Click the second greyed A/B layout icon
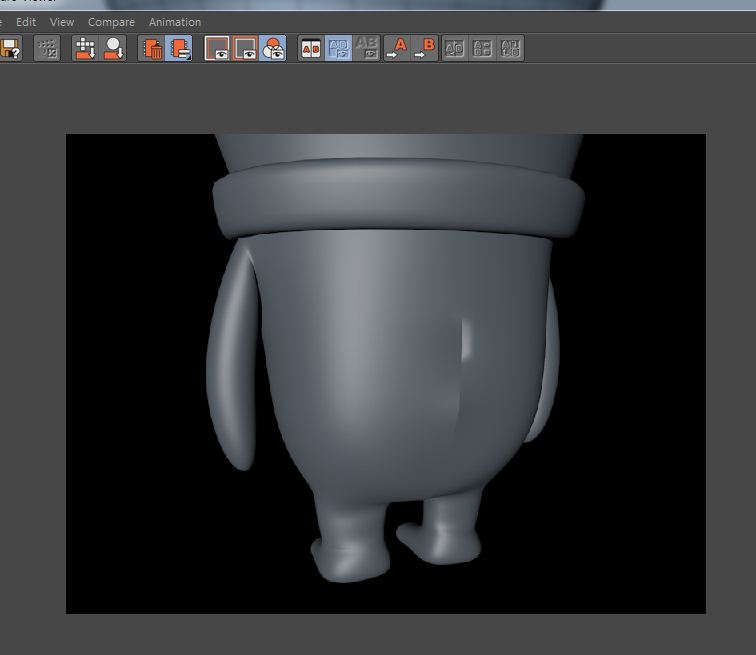Viewport: 756px width, 655px height. click(483, 48)
